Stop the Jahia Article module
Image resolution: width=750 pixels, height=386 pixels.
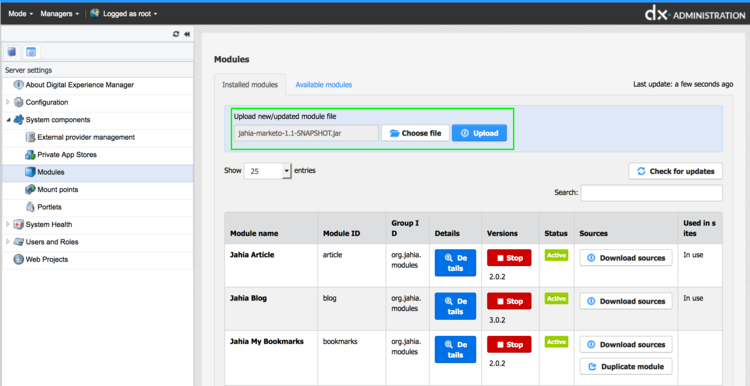coord(509,258)
